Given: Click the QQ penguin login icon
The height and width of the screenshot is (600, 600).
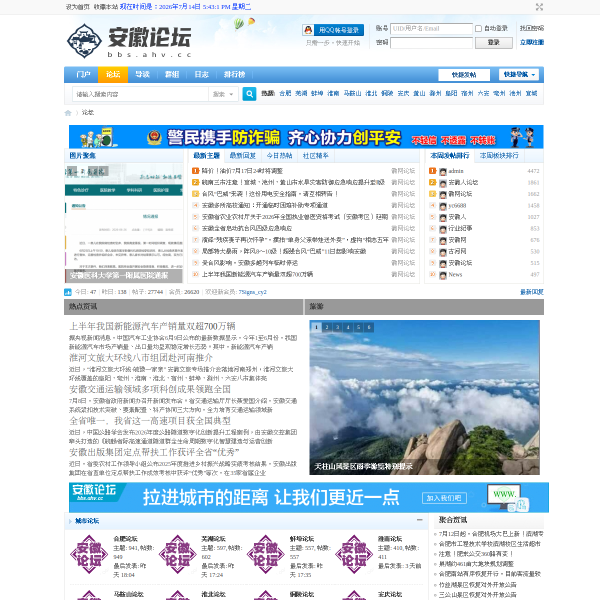Looking at the screenshot, I should (308, 30).
